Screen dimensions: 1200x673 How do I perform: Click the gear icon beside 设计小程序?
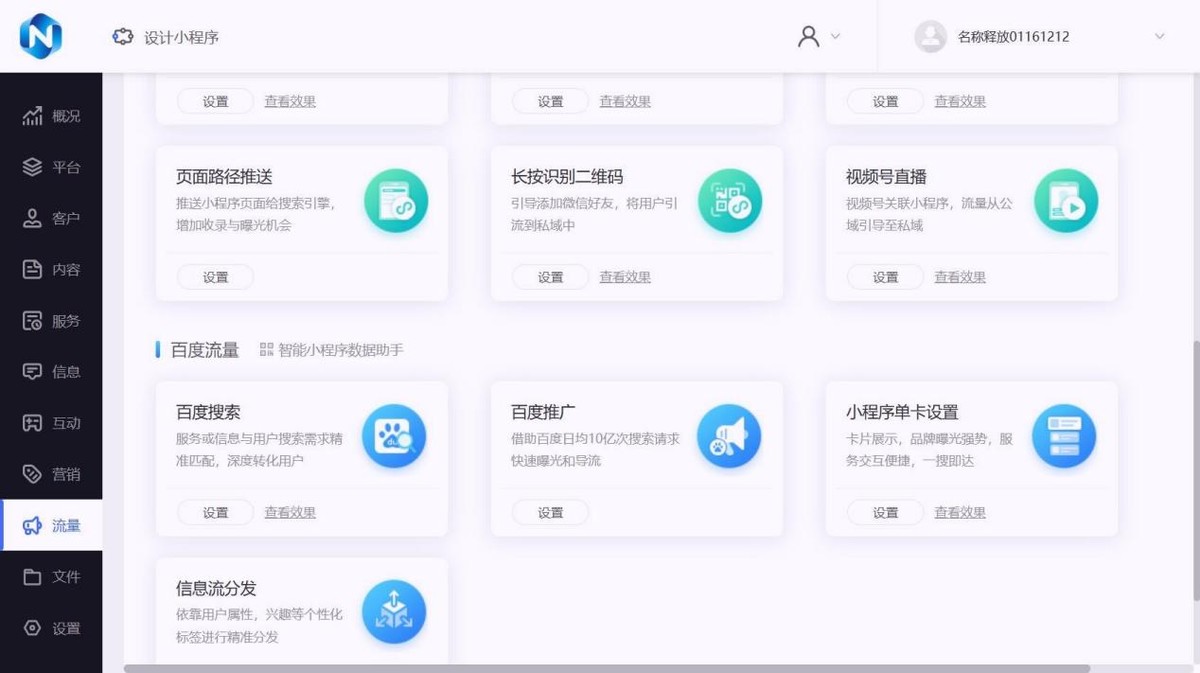click(123, 35)
